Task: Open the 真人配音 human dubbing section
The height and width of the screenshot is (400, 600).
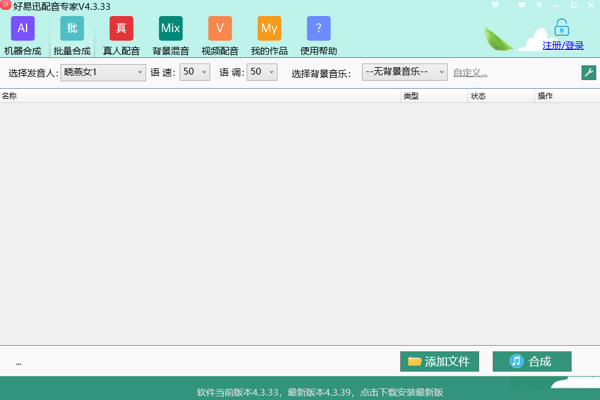Action: 121,35
